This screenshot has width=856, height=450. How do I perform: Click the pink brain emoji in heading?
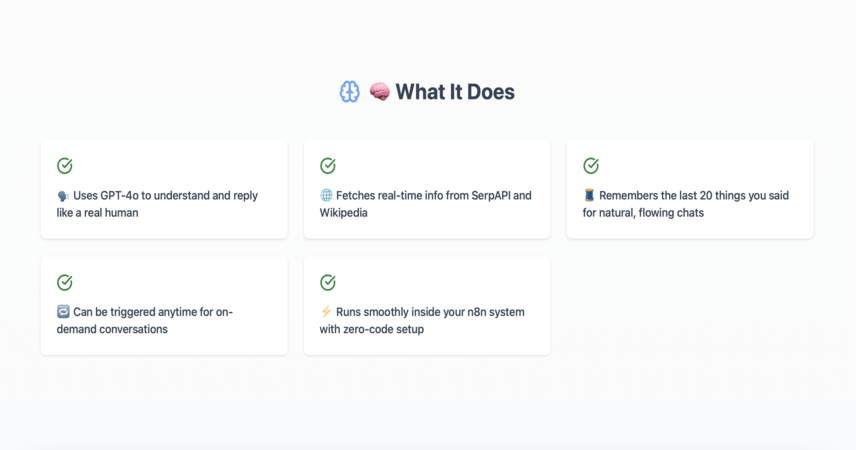coord(379,92)
